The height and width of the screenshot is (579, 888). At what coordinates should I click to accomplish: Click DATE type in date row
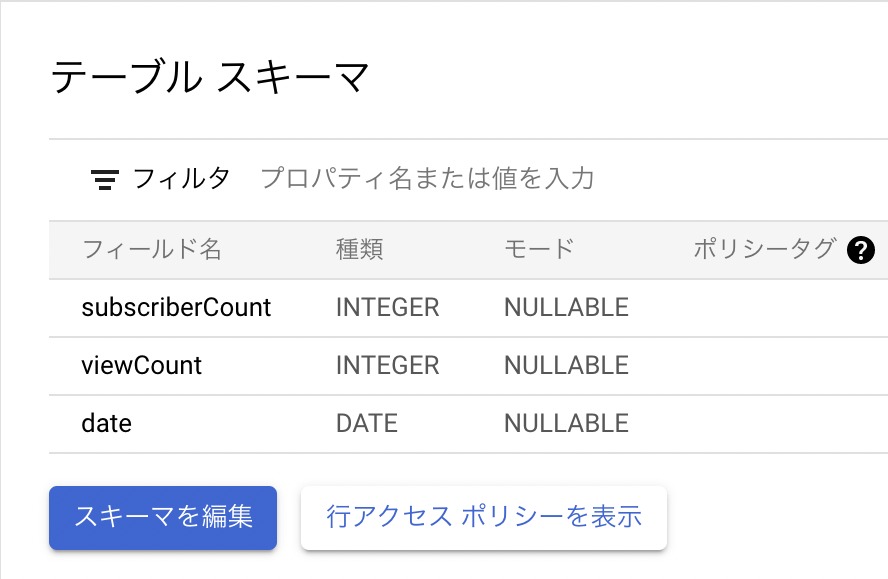click(x=367, y=423)
